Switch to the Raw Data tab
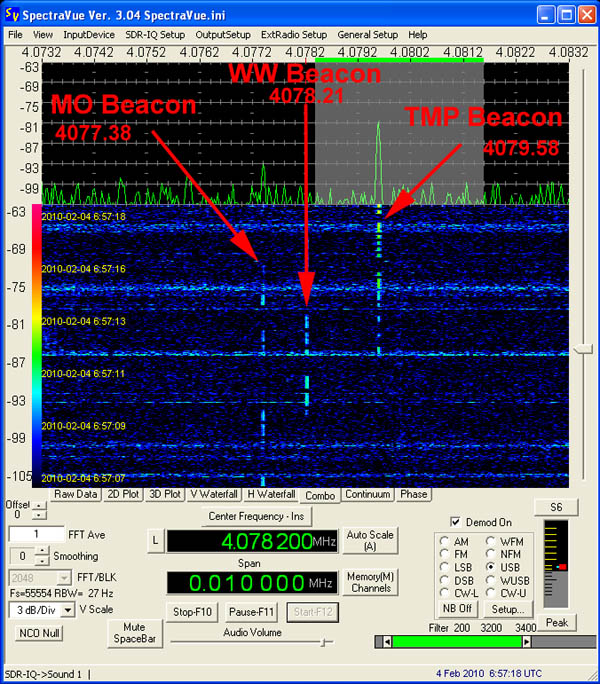Viewport: 600px width, 684px height. [75, 494]
